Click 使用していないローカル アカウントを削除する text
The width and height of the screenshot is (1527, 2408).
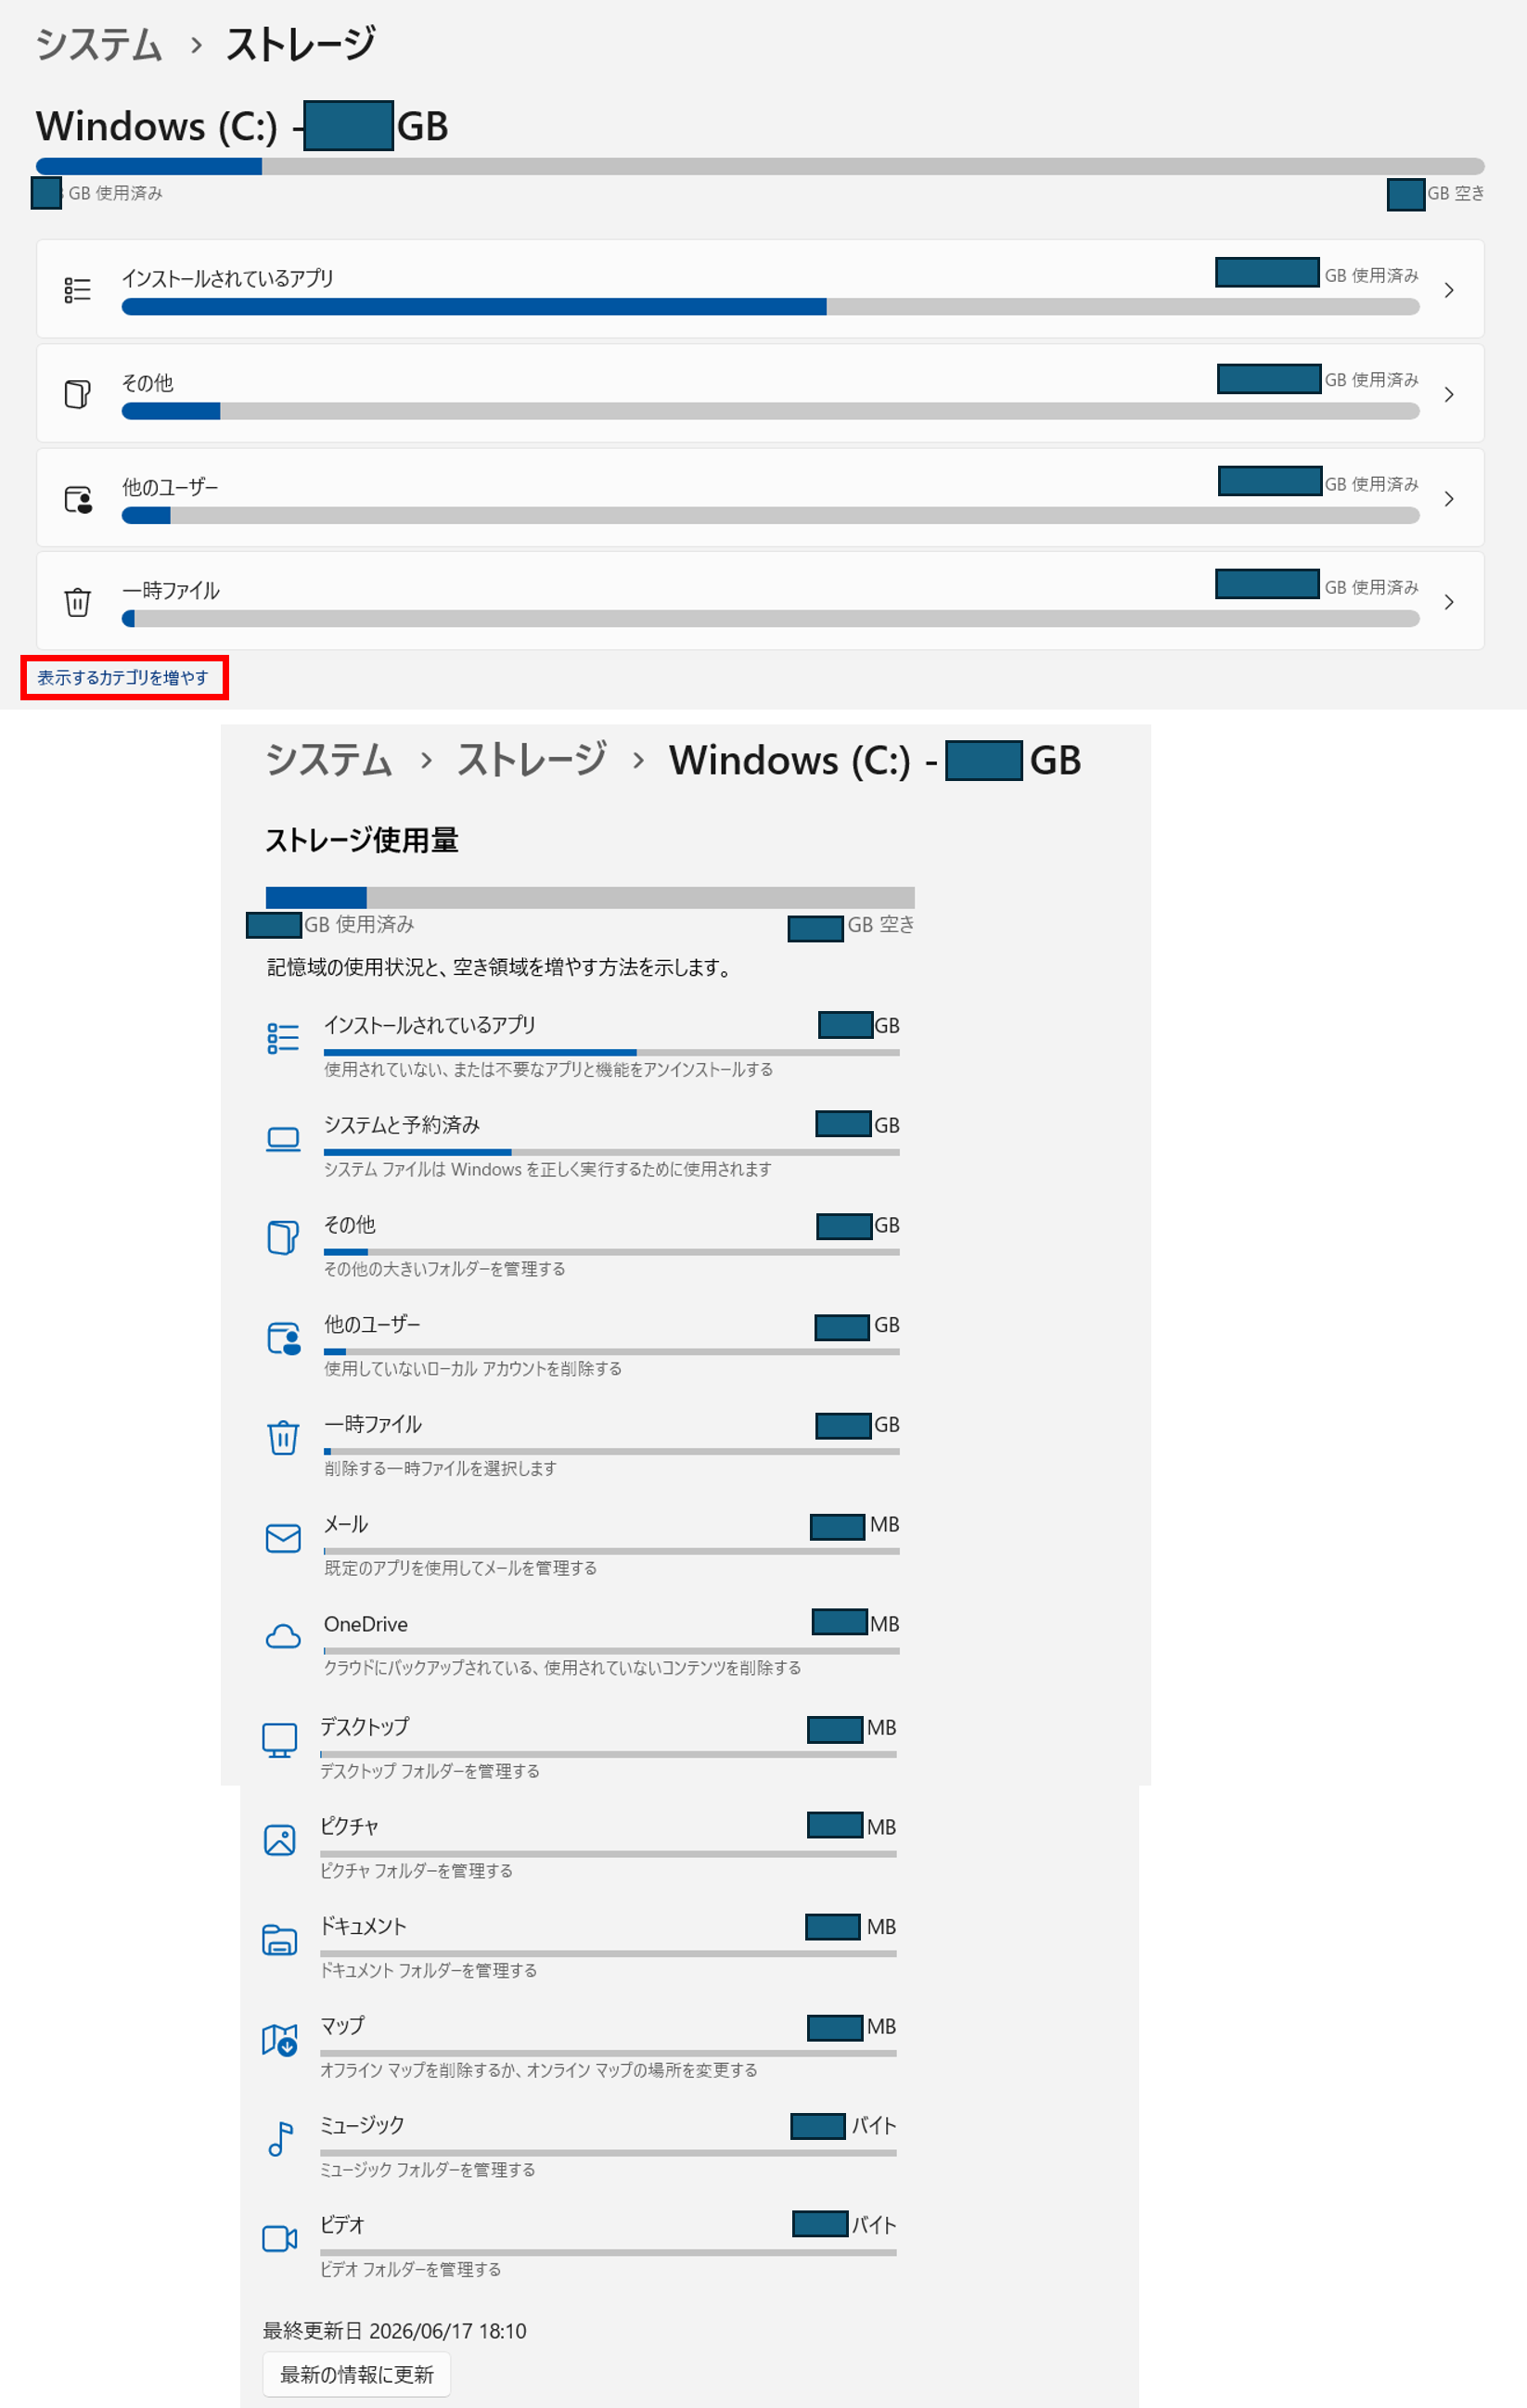coord(473,1368)
